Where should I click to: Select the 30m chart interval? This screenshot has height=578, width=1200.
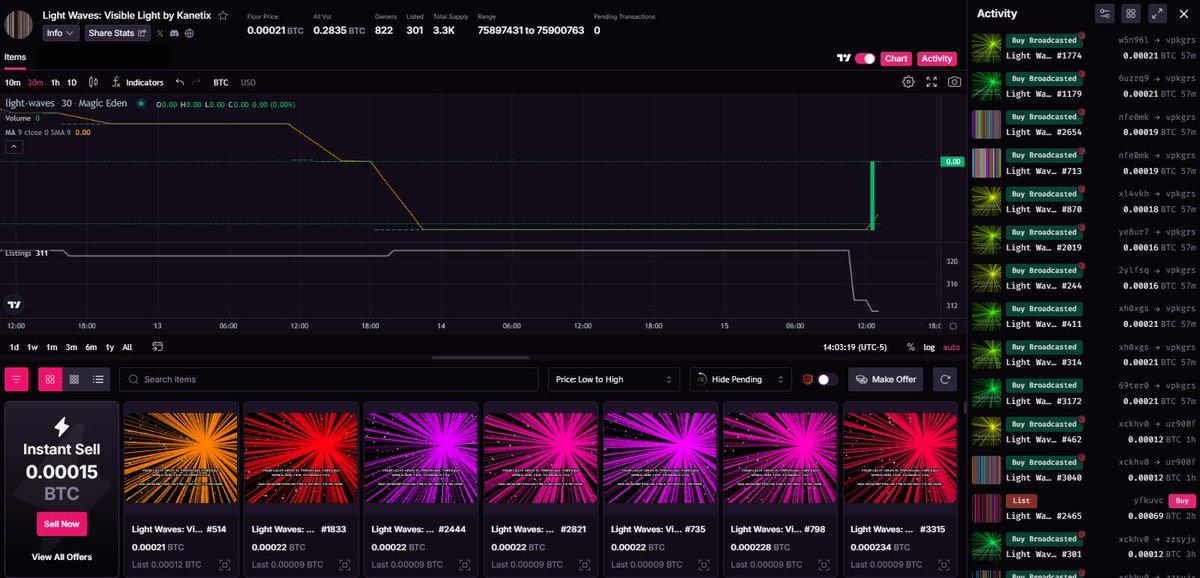(35, 82)
